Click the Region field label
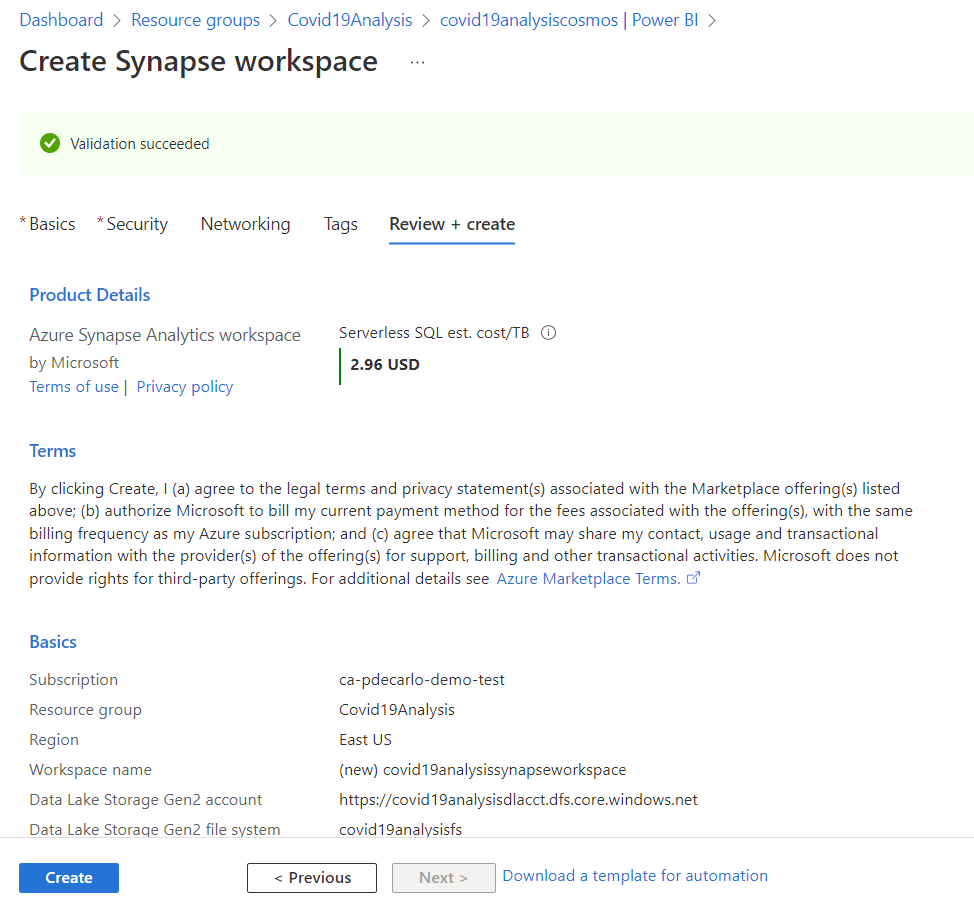Viewport: 974px width, 909px height. [54, 739]
